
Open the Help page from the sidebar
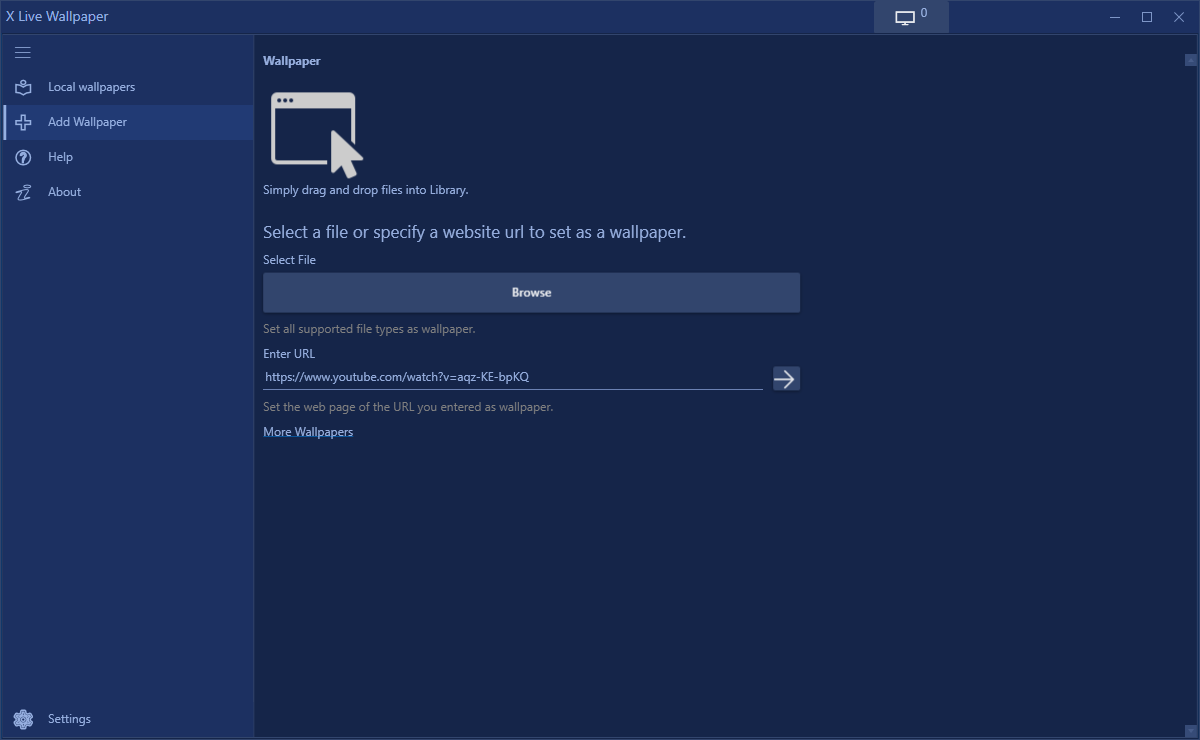pos(60,157)
